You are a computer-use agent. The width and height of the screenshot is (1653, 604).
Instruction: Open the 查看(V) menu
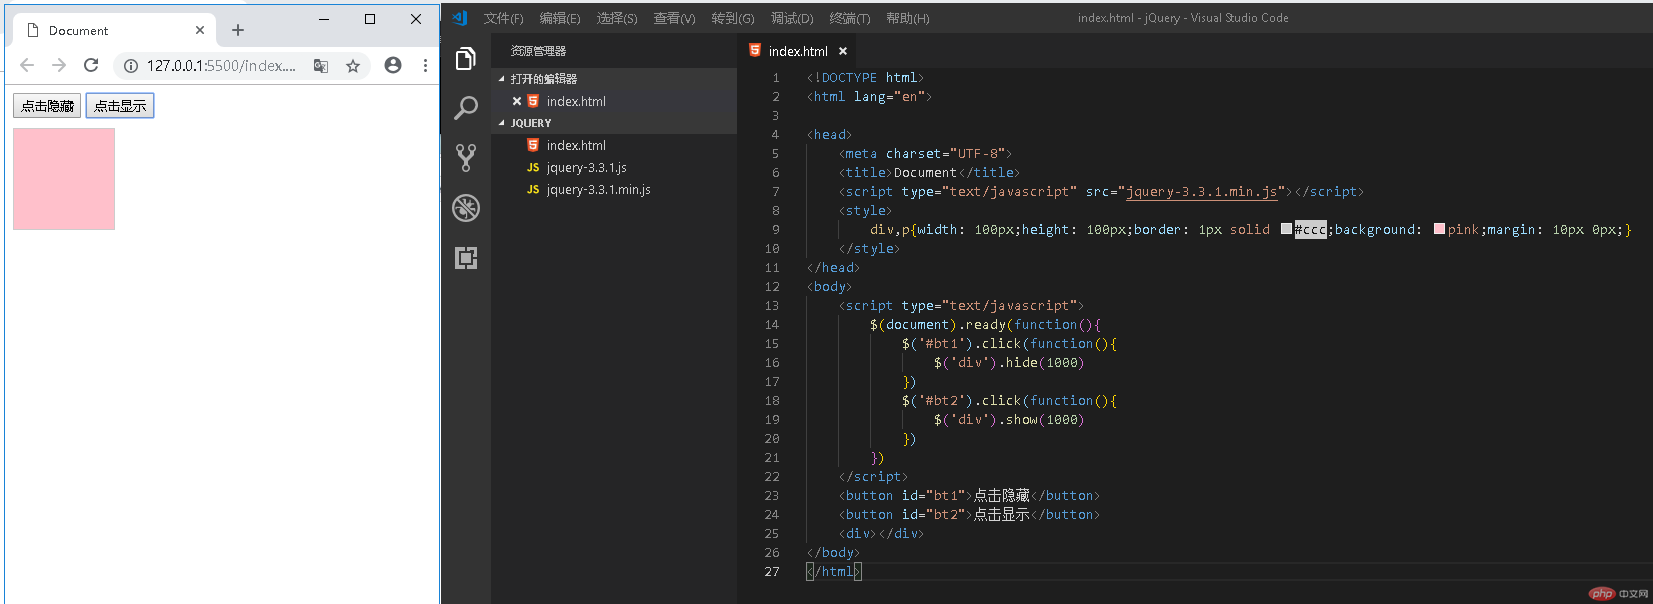[674, 18]
